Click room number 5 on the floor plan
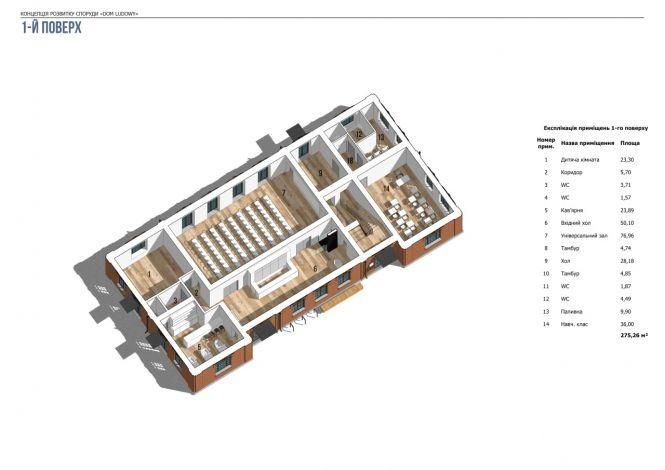The width and height of the screenshot is (665, 470). point(198,347)
